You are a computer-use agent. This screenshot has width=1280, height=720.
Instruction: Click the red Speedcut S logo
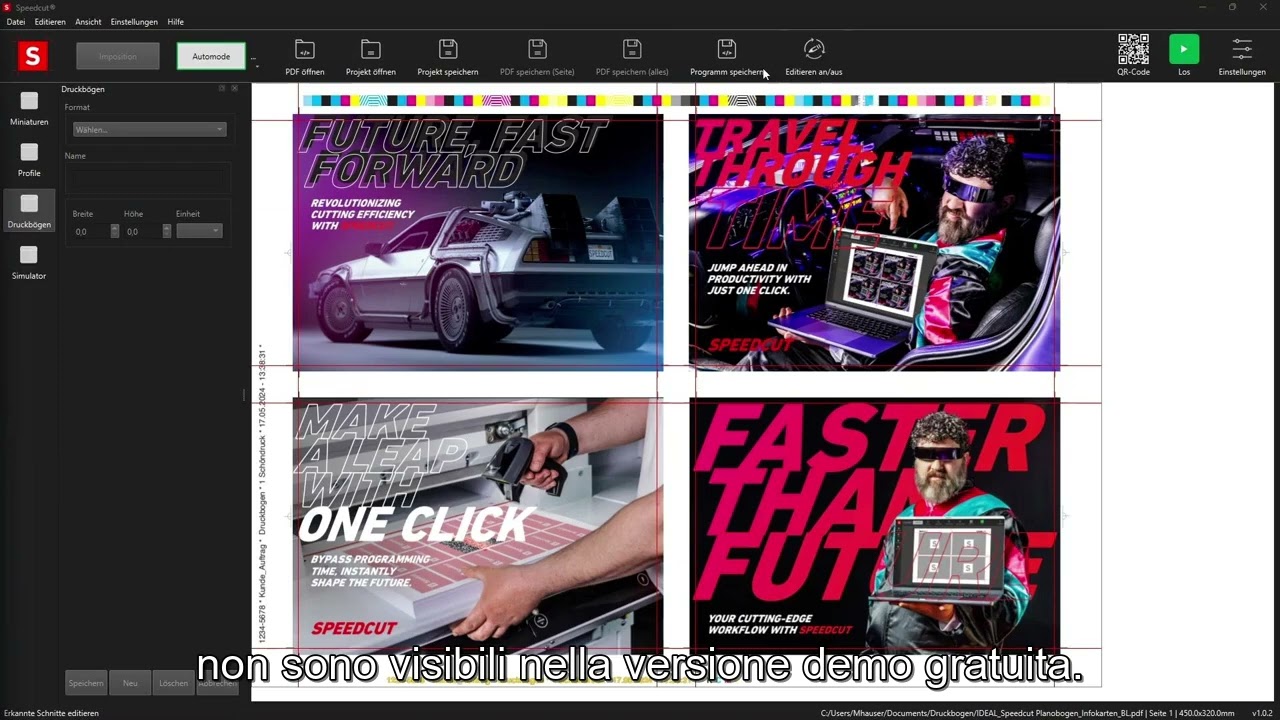32,56
